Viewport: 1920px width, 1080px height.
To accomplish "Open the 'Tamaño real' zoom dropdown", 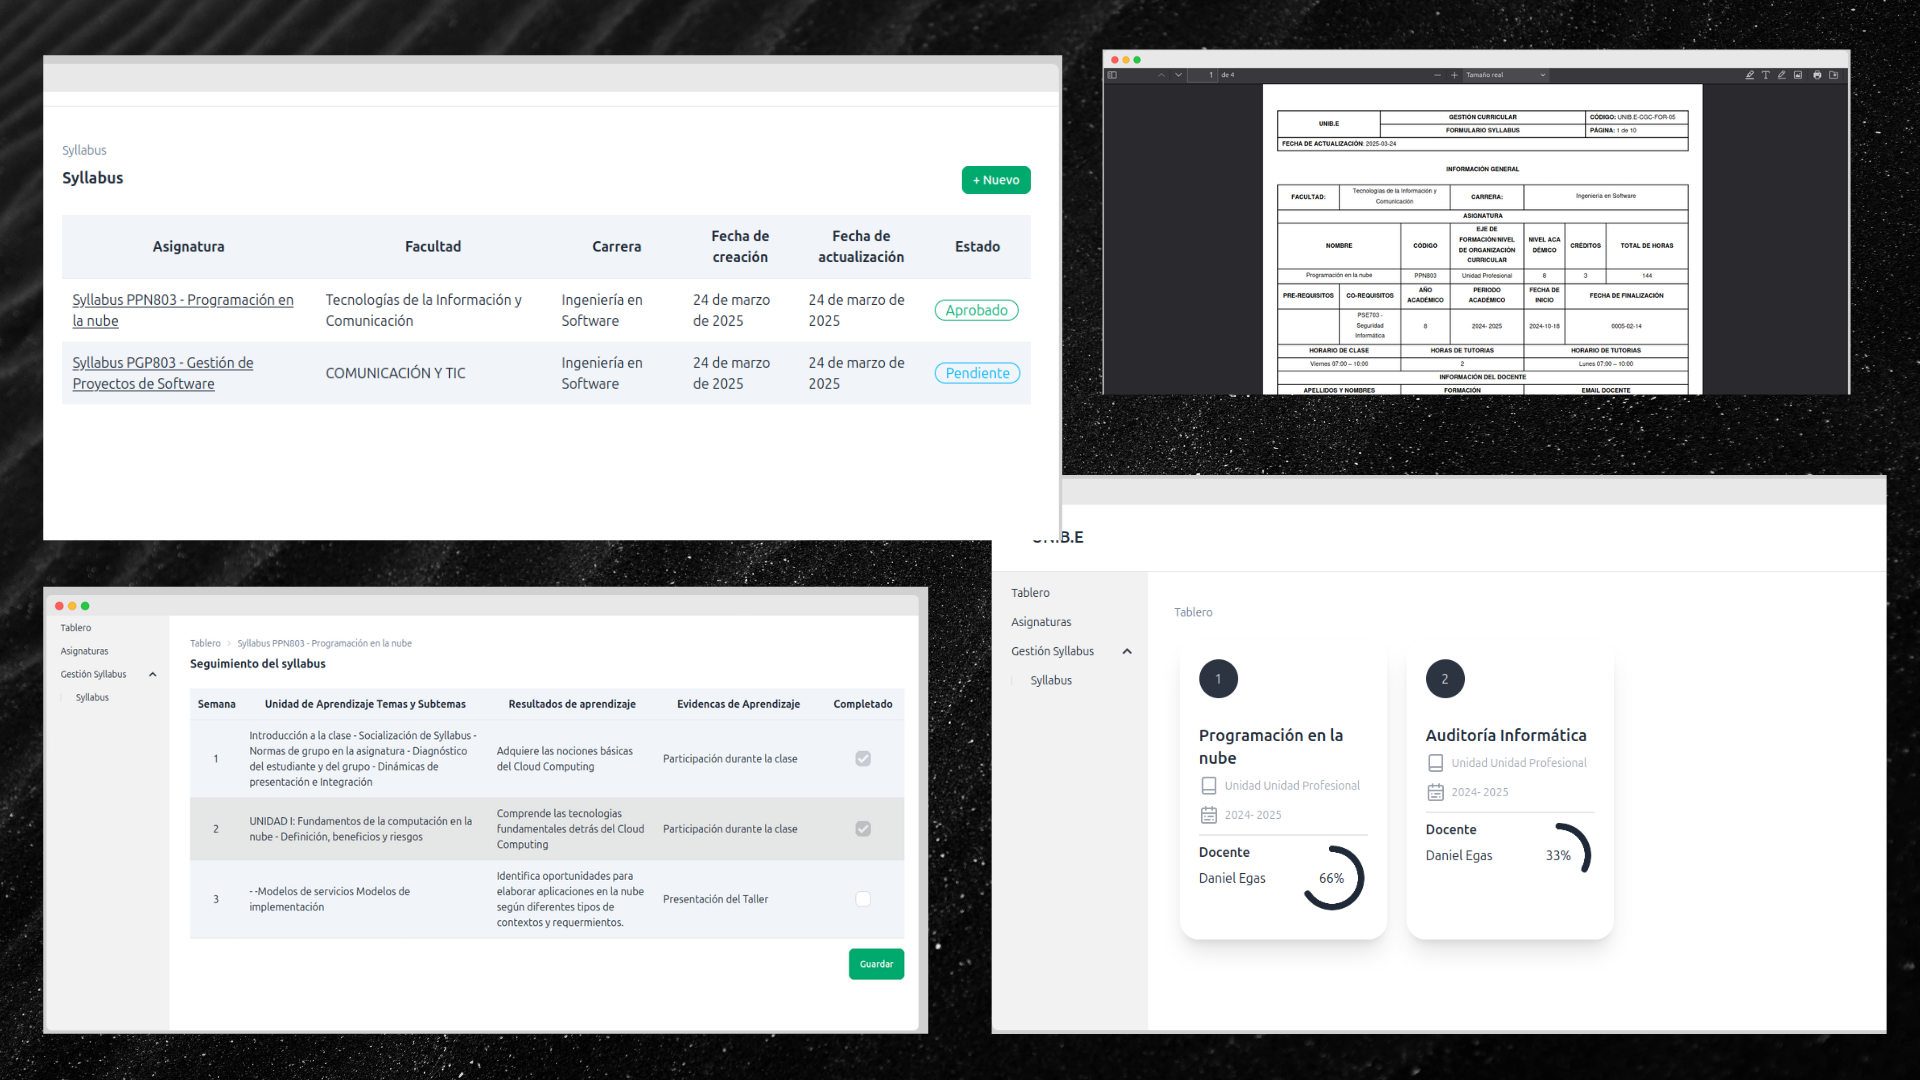I will (x=1505, y=75).
